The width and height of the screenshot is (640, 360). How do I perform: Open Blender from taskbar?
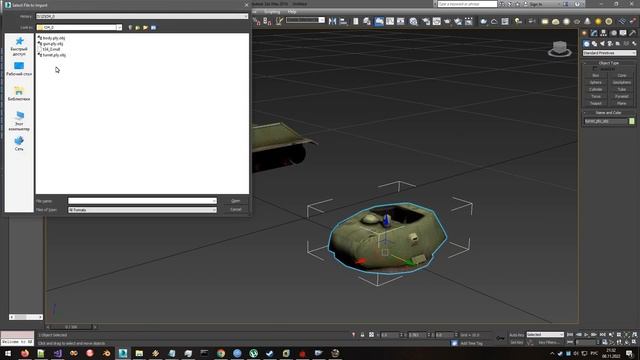coord(107,353)
